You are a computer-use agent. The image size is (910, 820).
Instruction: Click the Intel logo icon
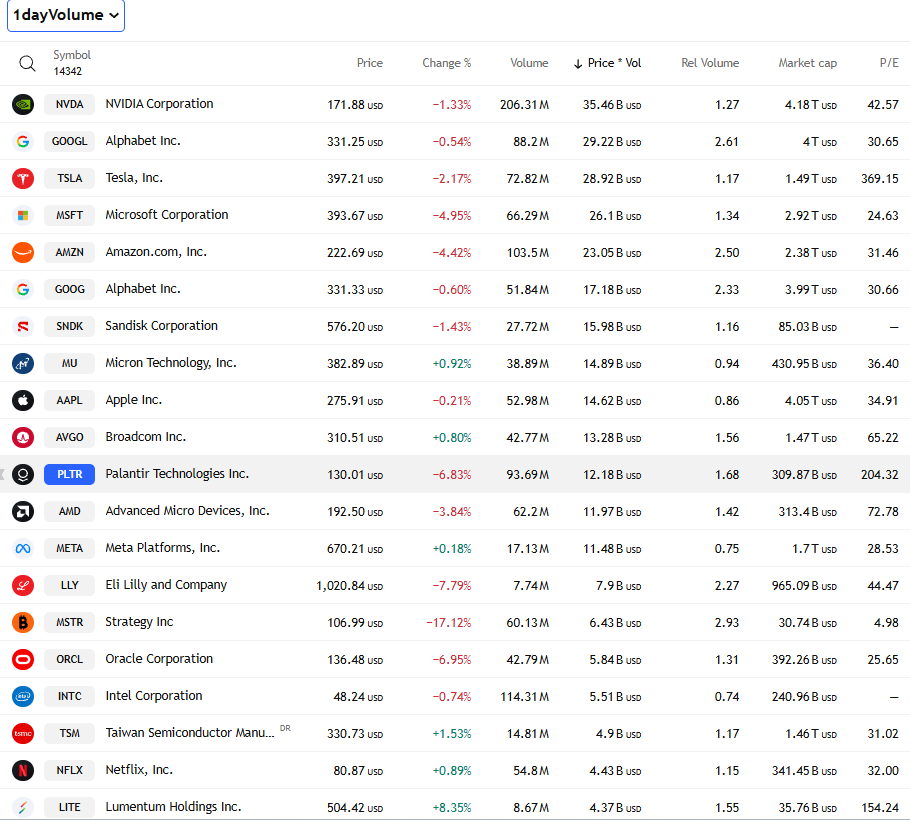23,696
